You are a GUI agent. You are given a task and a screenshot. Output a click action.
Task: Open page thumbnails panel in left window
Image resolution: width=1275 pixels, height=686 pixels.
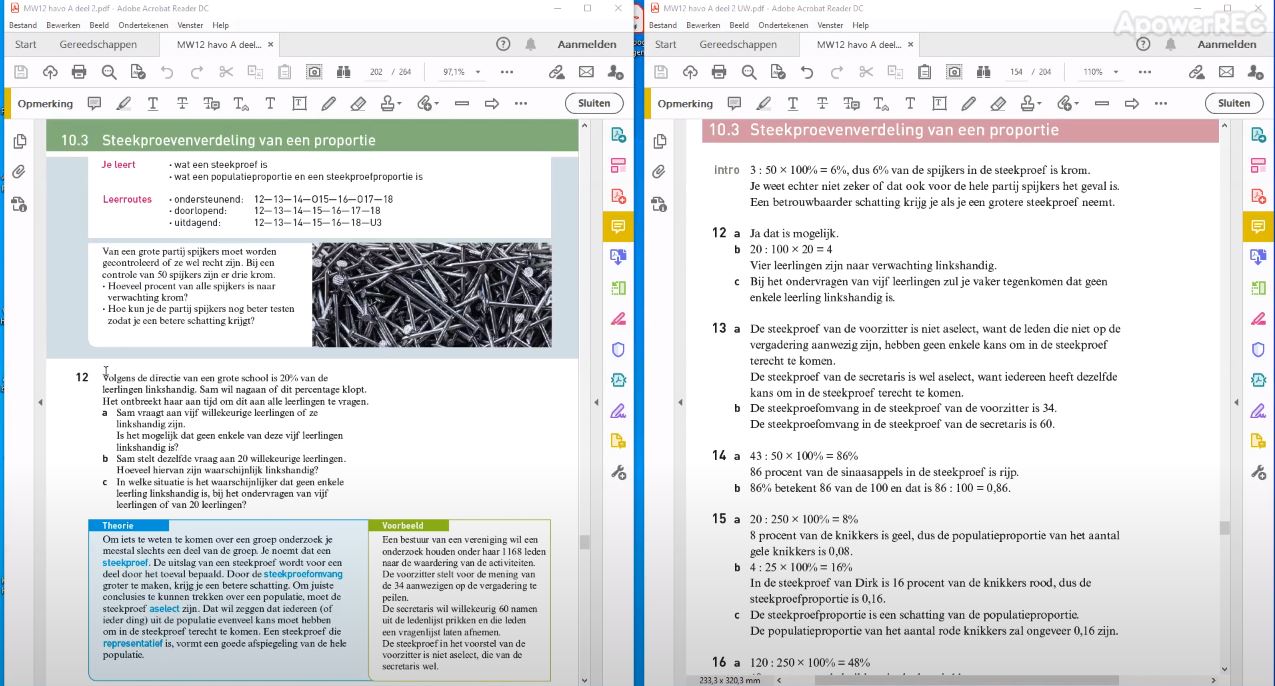(19, 141)
